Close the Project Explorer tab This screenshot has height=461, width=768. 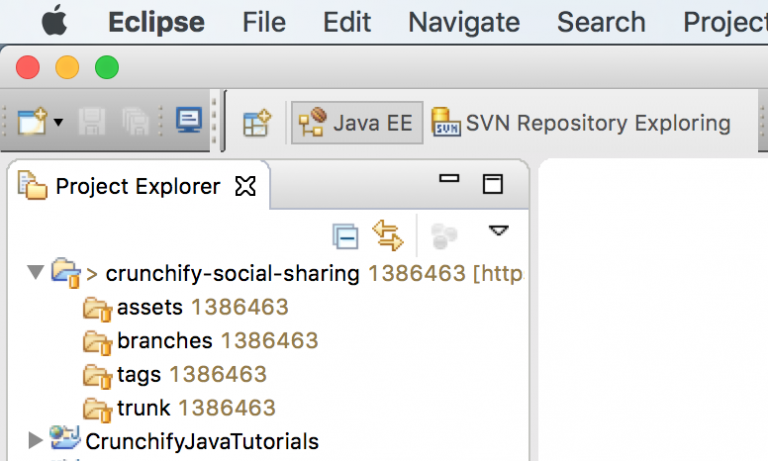pyautogui.click(x=245, y=186)
